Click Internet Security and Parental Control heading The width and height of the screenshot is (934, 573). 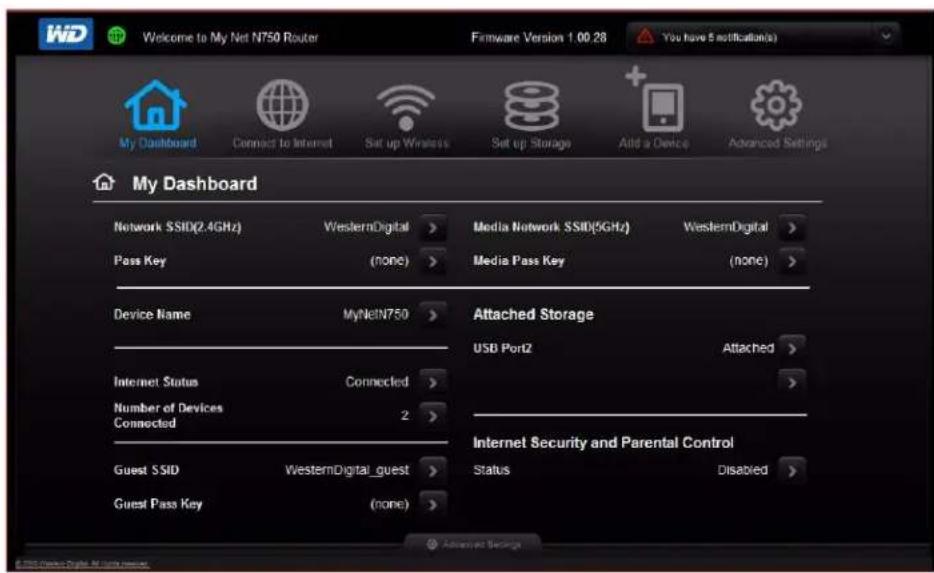coord(603,443)
